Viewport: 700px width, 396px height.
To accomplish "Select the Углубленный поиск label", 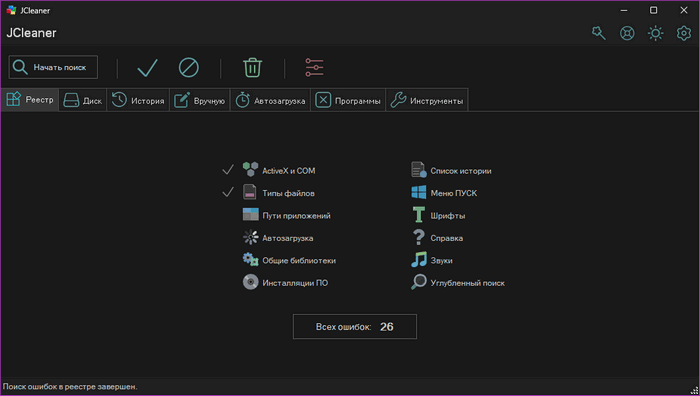I will point(467,283).
